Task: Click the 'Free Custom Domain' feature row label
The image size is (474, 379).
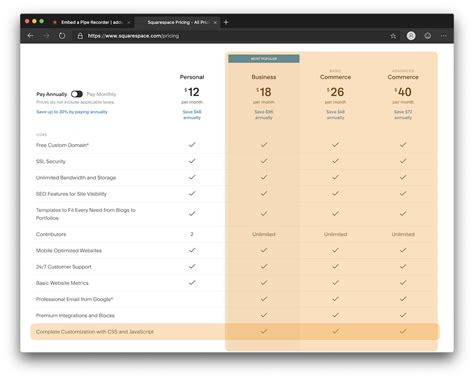Action: [62, 145]
